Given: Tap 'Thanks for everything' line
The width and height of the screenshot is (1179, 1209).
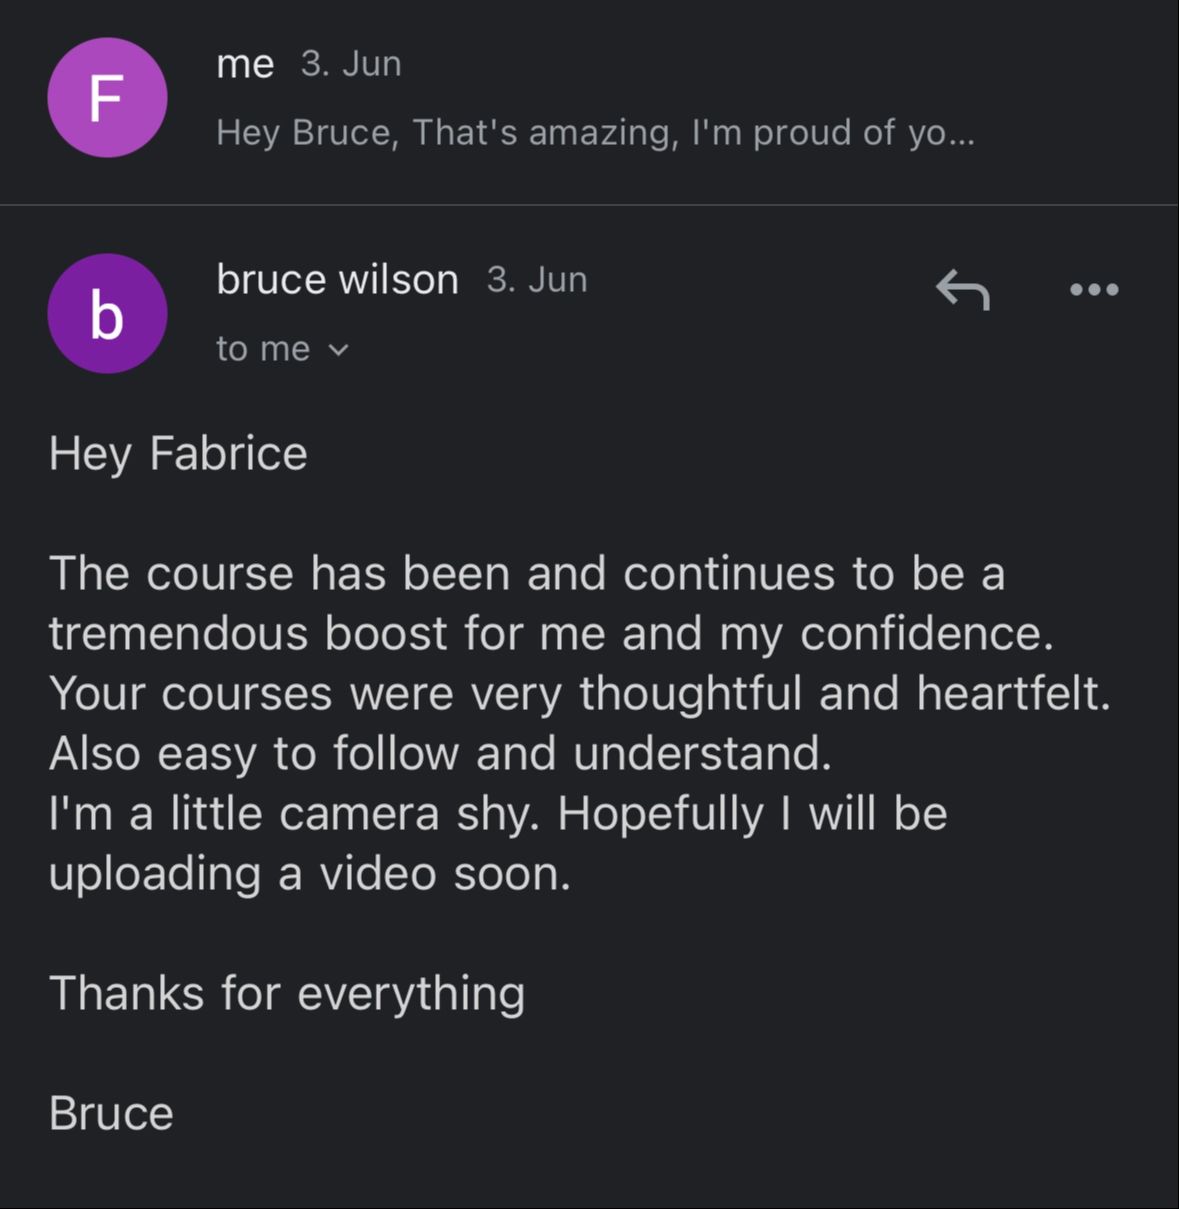Looking at the screenshot, I should point(287,994).
